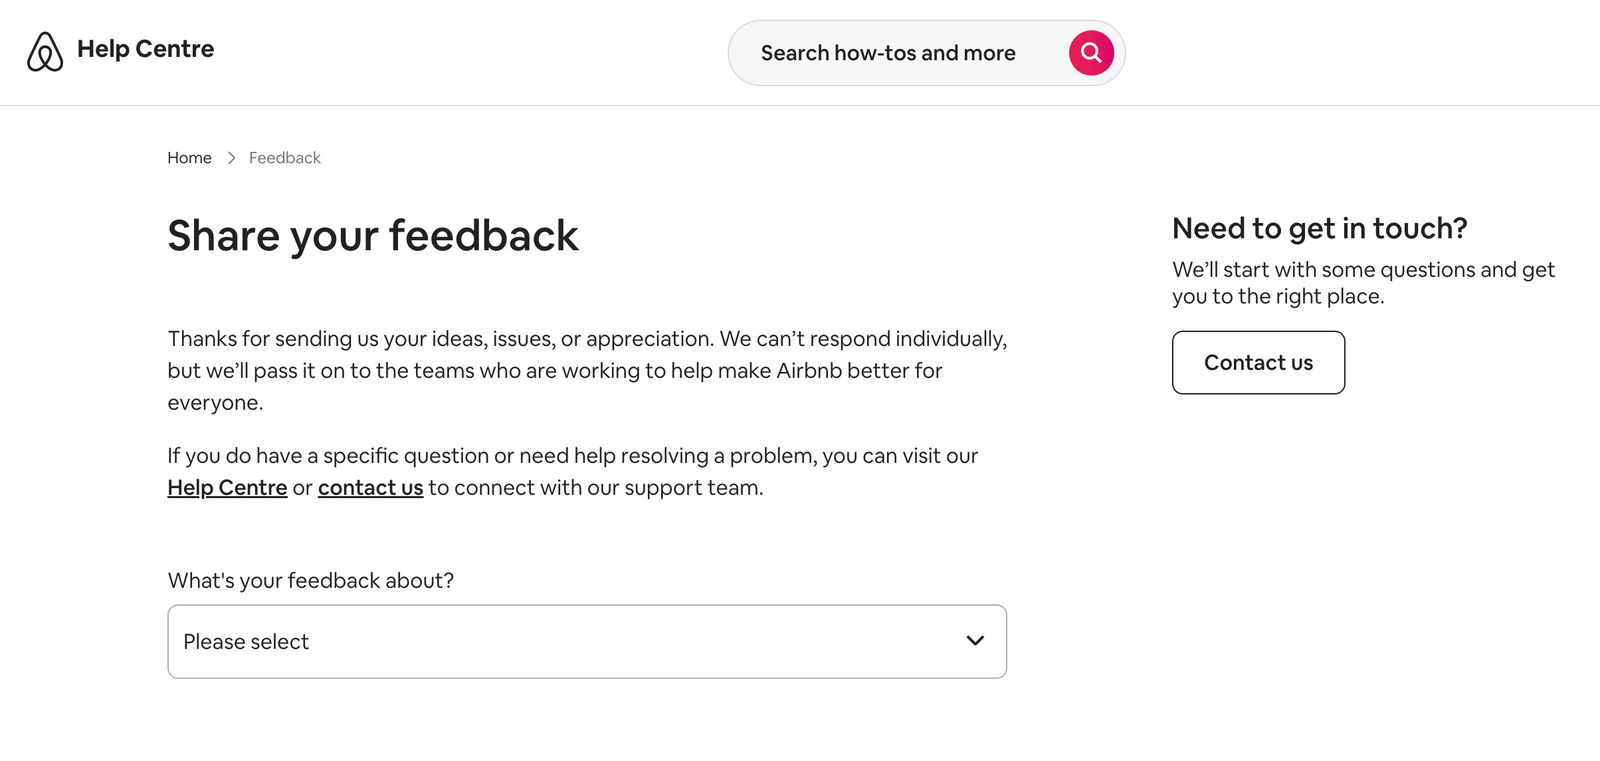Click the Airbnb logo icon
This screenshot has height=761, width=1600.
45,52
